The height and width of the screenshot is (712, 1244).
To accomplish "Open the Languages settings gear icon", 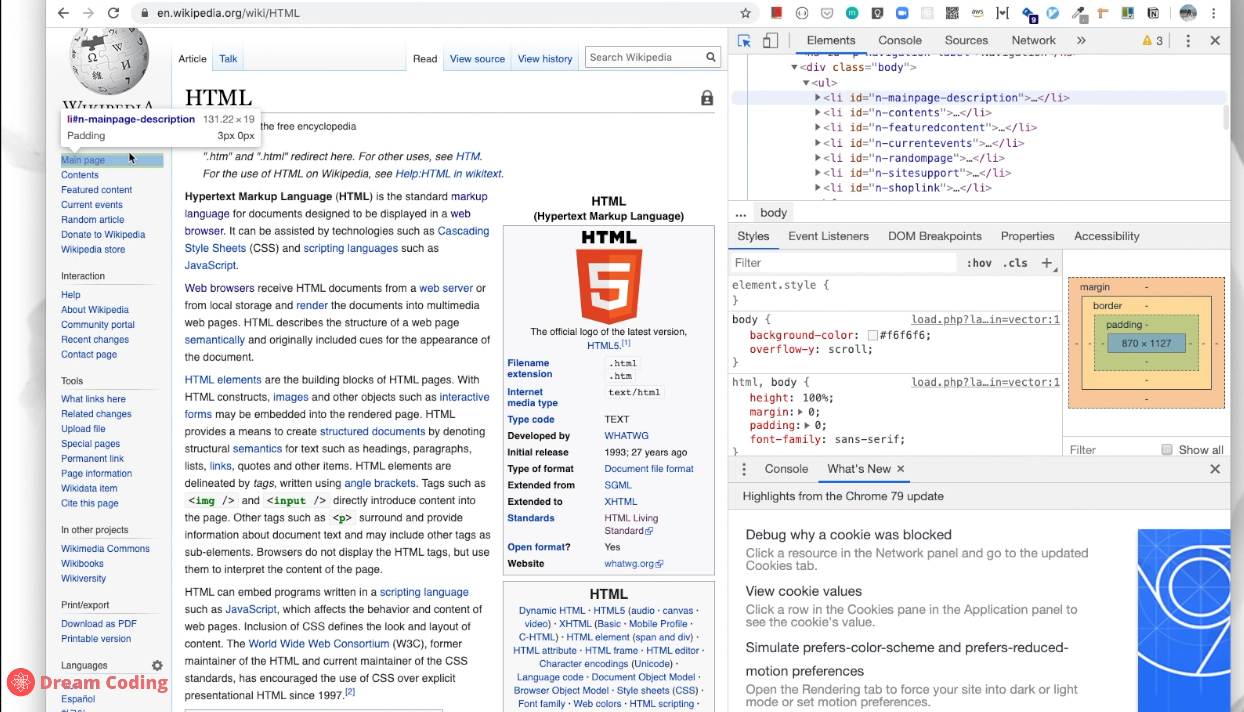I will pyautogui.click(x=157, y=665).
